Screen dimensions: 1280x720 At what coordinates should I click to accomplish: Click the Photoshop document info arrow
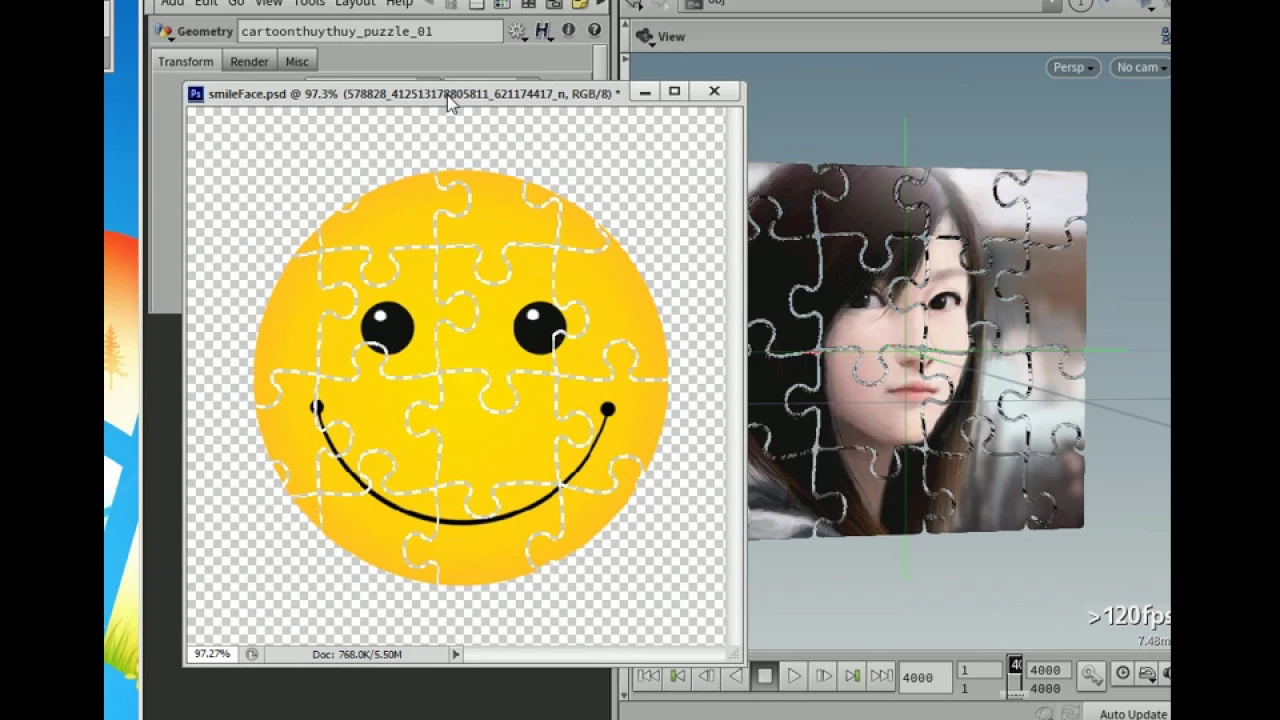(x=455, y=654)
